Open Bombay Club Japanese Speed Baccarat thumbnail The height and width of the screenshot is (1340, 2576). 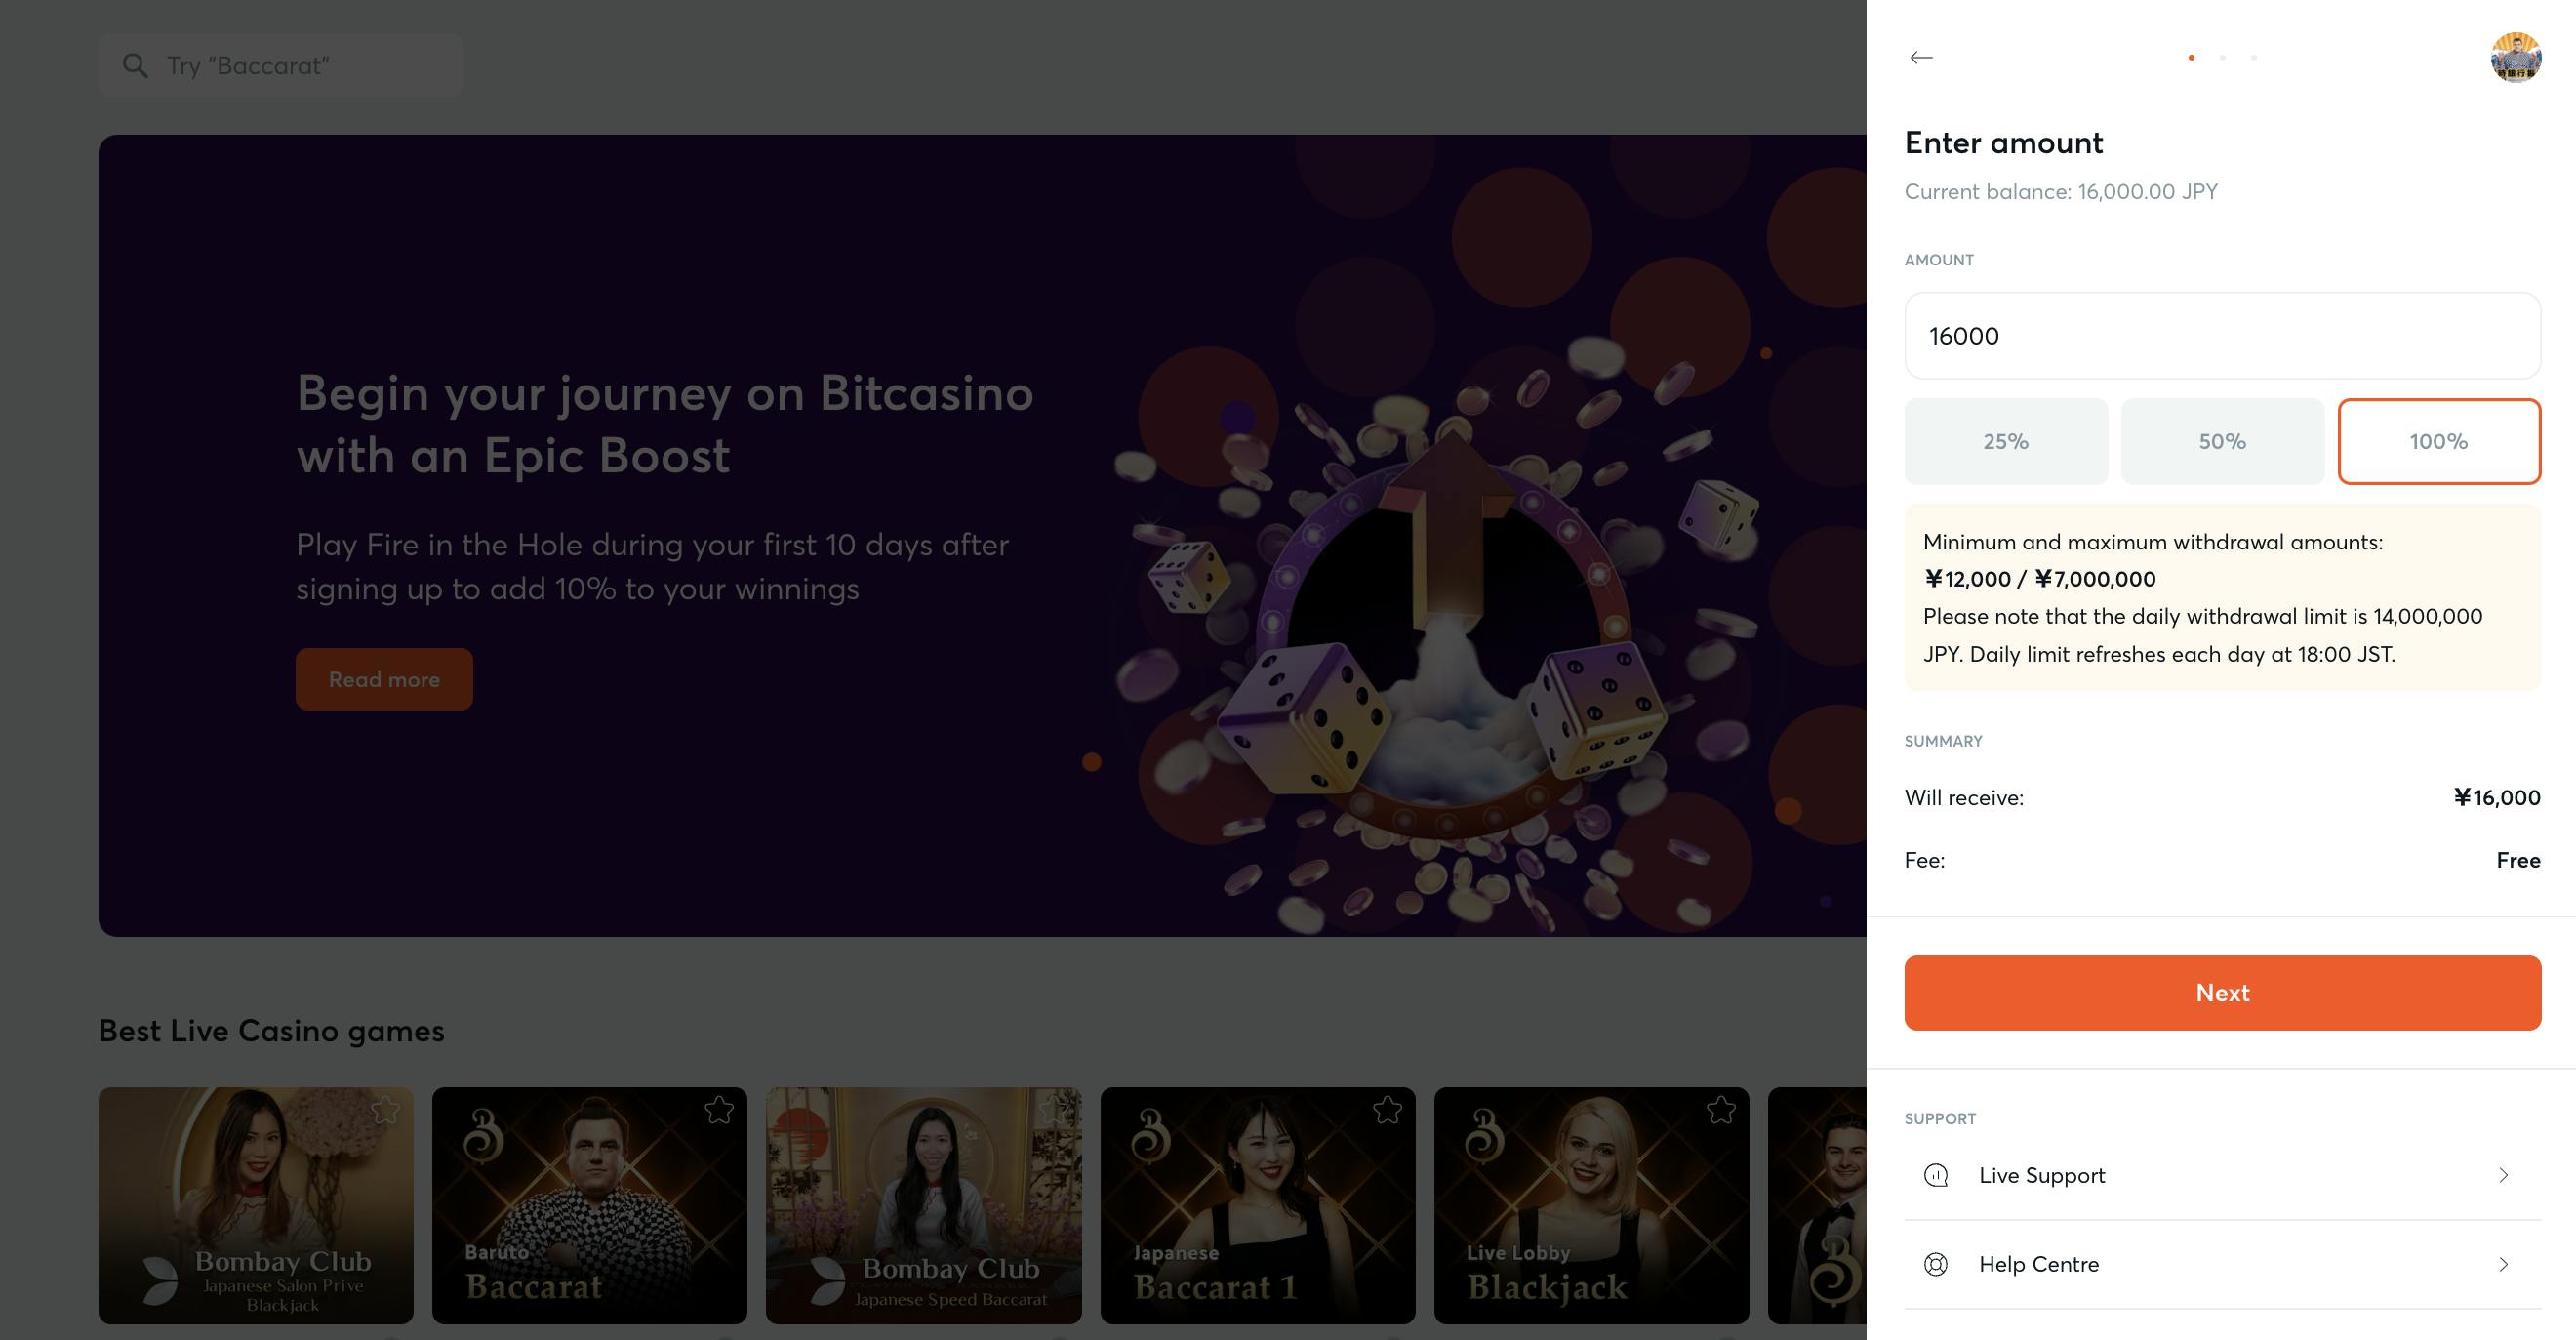(923, 1205)
